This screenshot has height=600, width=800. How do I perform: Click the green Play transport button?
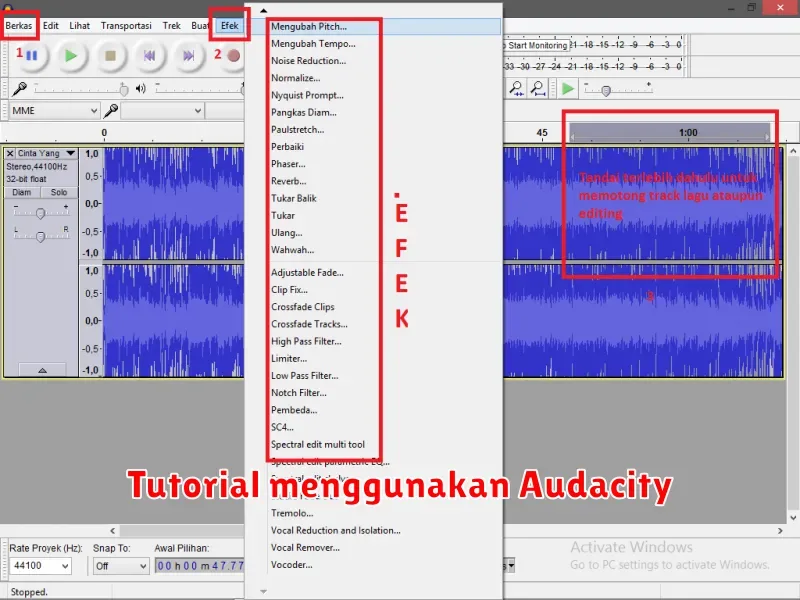(x=70, y=56)
